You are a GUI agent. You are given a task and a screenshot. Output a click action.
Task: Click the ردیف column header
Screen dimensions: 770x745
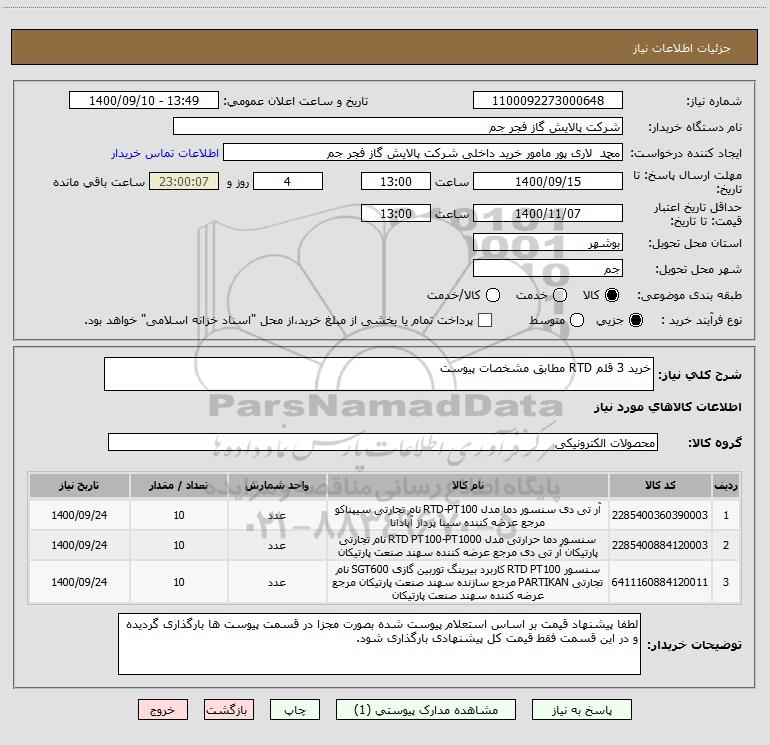click(x=726, y=485)
